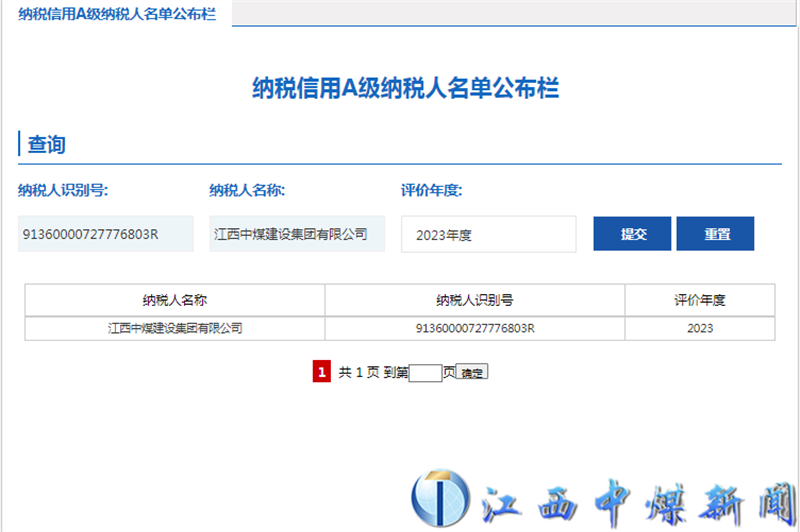Click the 查询 section heading
This screenshot has width=800, height=532.
point(46,144)
